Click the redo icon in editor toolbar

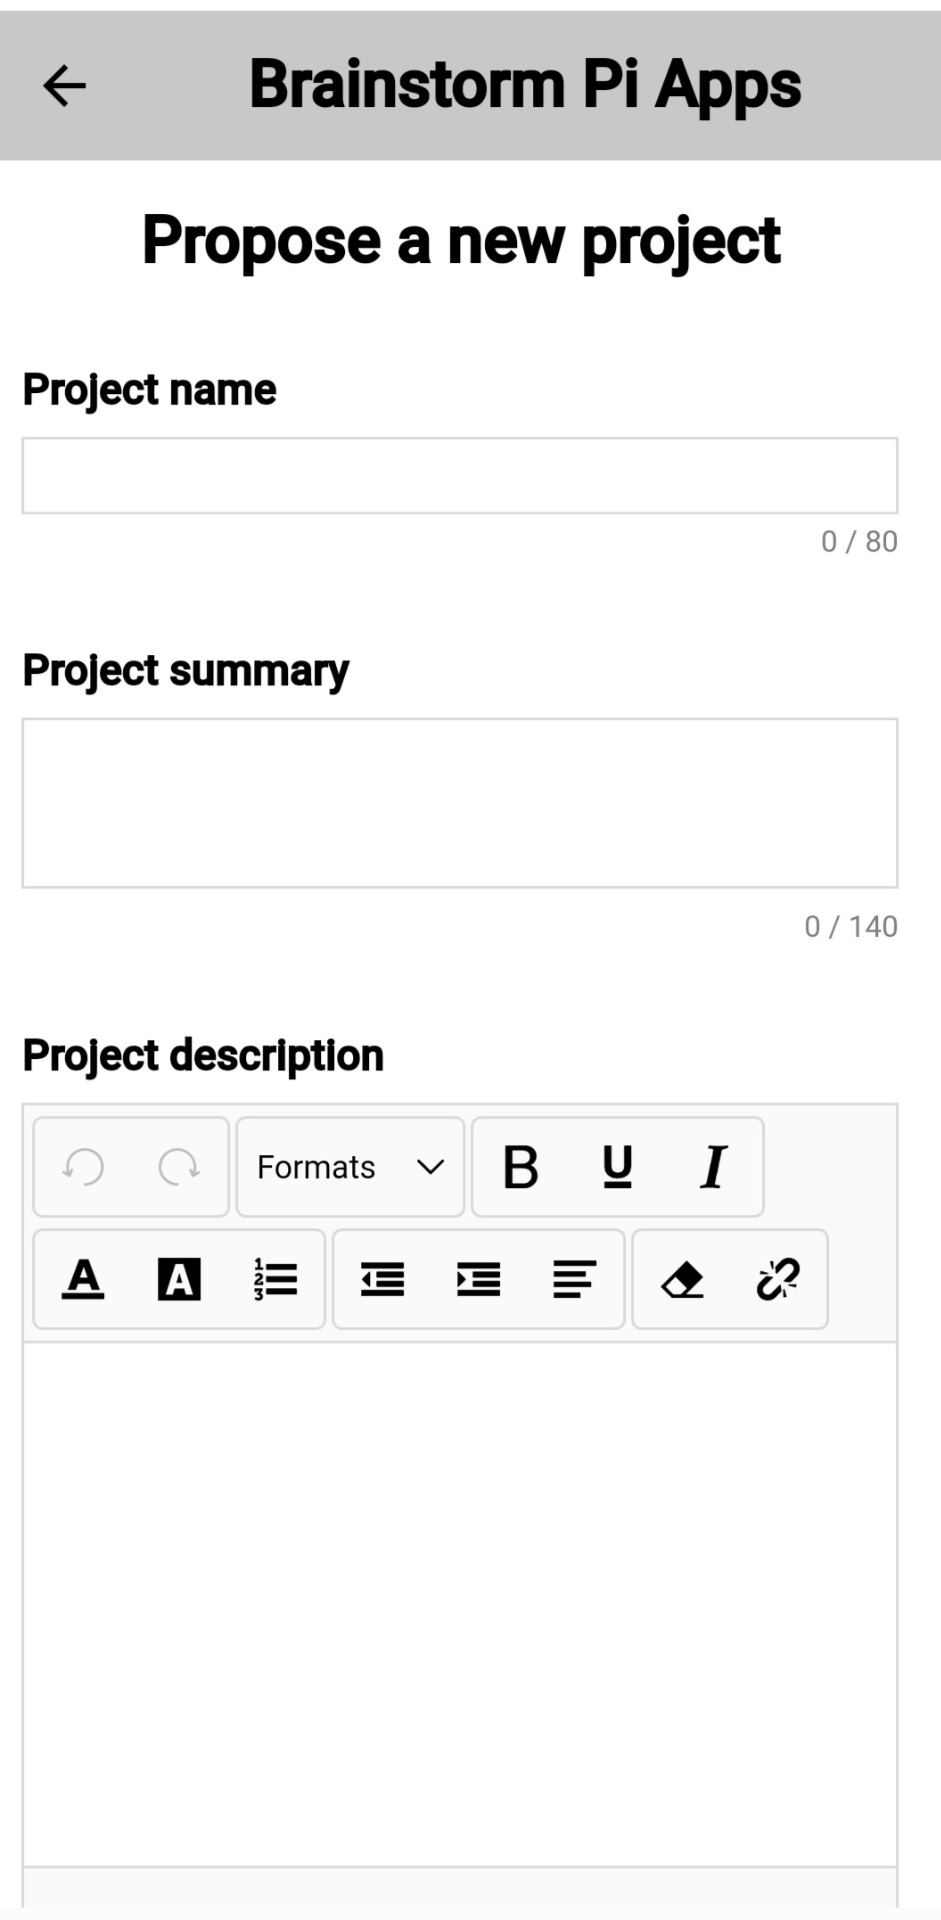click(x=179, y=1166)
